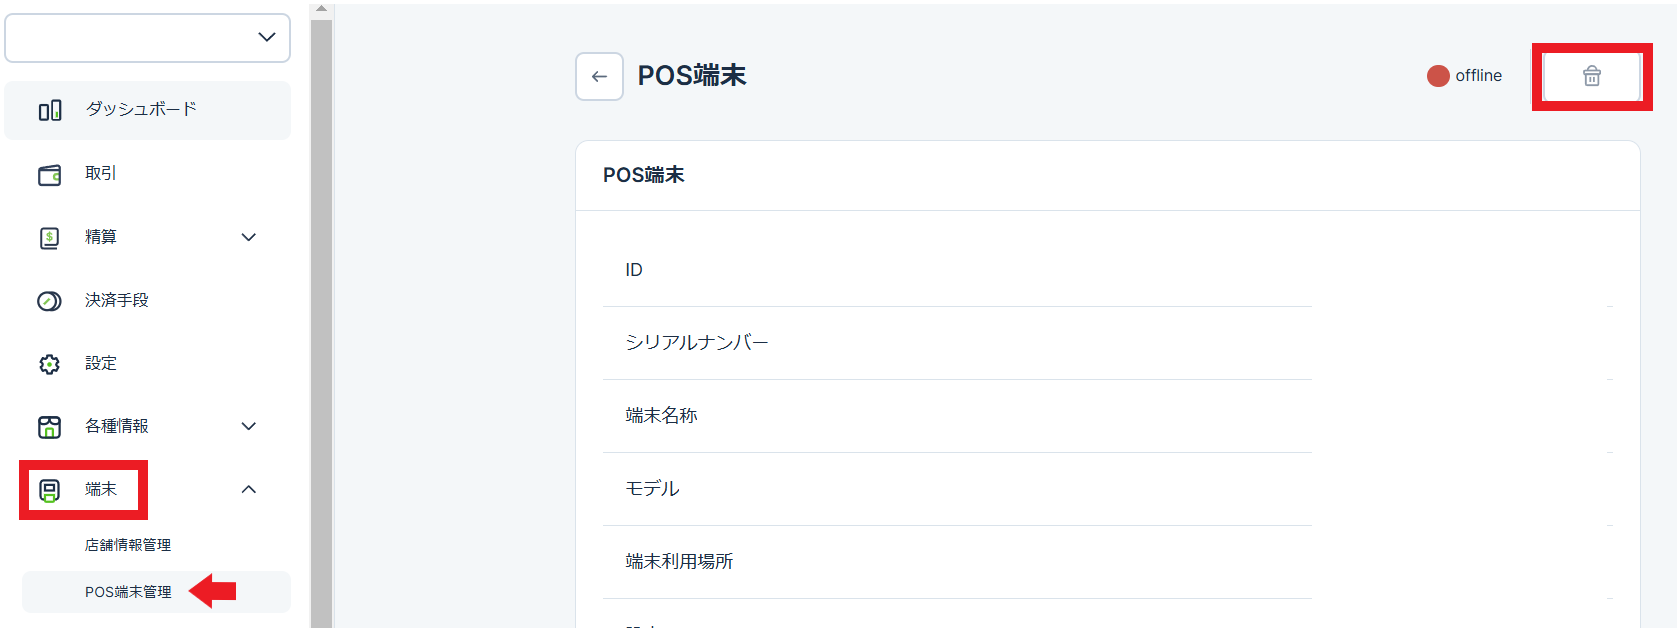This screenshot has width=1677, height=628.
Task: Click the 設定 gear icon
Action: [50, 364]
